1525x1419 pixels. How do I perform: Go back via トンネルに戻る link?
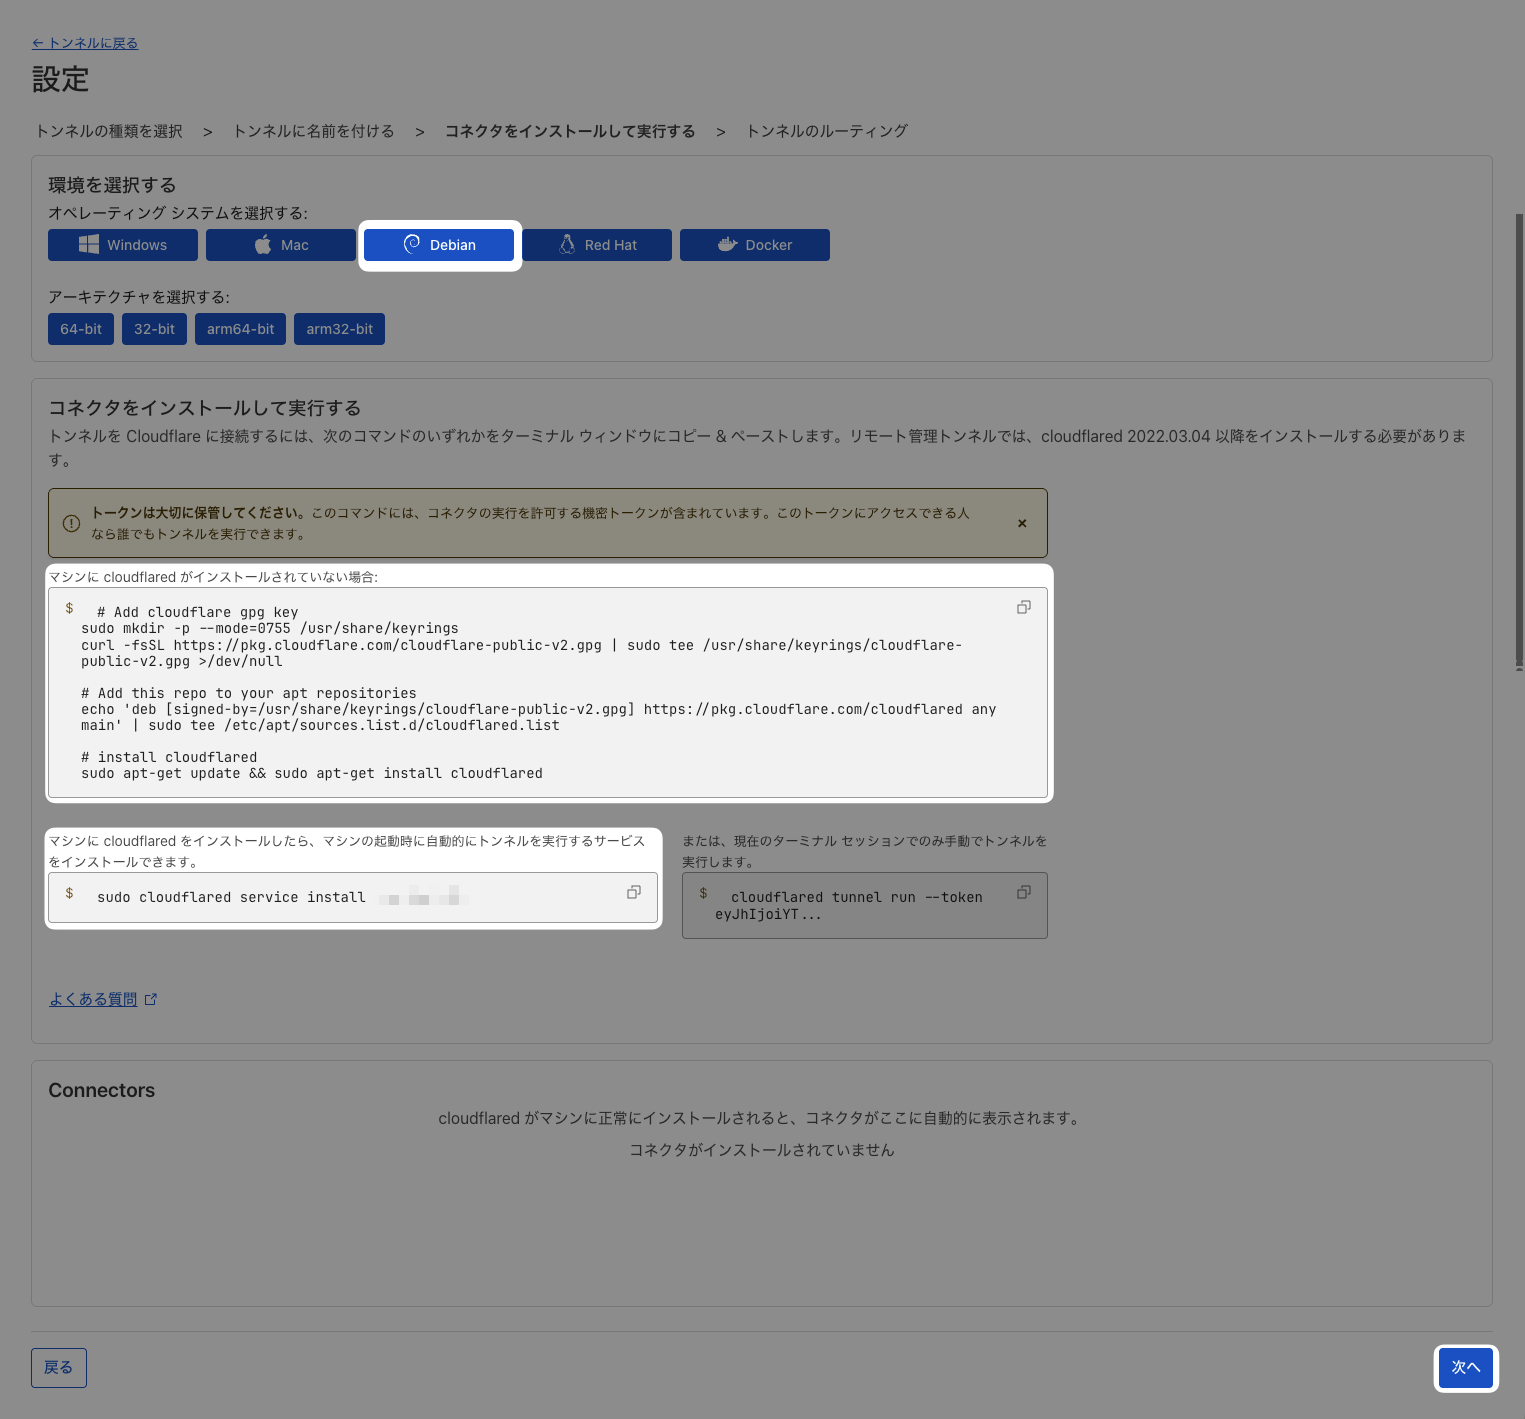(x=85, y=43)
